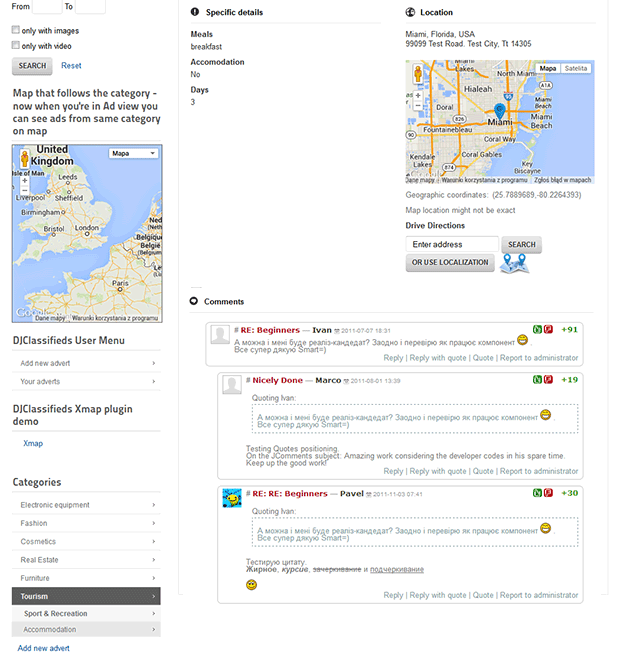Open Your adverts in user menu
The height and width of the screenshot is (664, 620).
click(86, 381)
